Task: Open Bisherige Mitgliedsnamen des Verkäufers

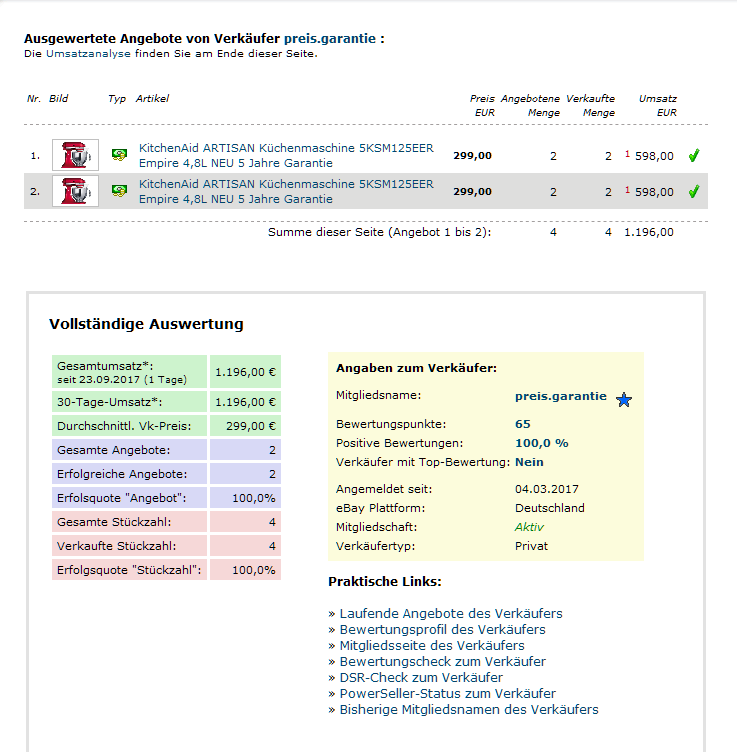Action: coord(468,709)
